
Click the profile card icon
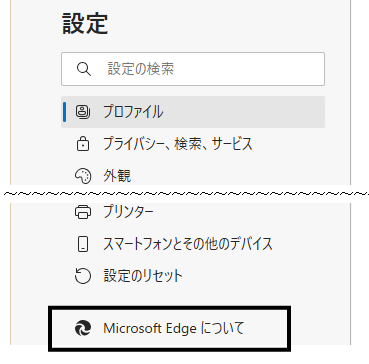tap(82, 112)
